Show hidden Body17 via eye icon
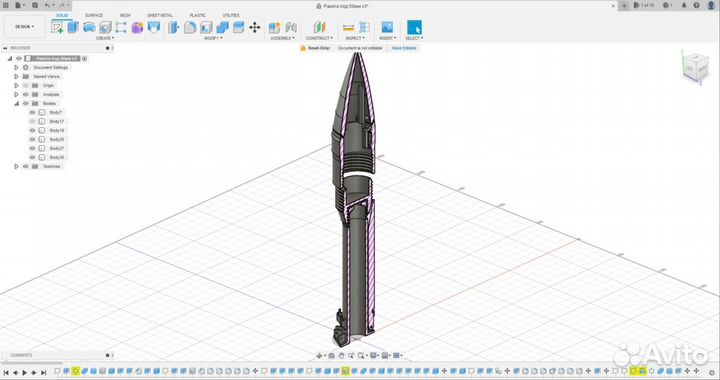The width and height of the screenshot is (720, 380). coord(32,122)
